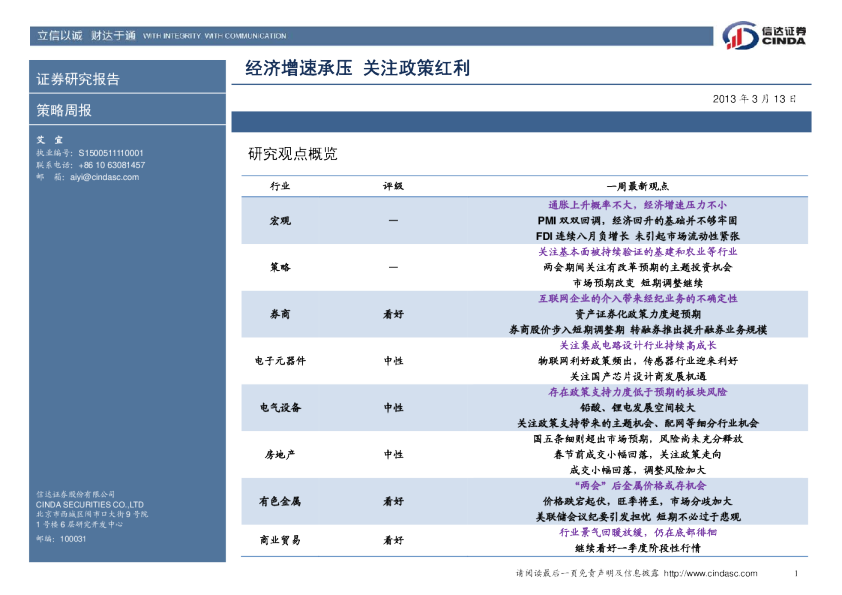Click the 电气设备 row label
This screenshot has width=842, height=595.
pos(280,408)
